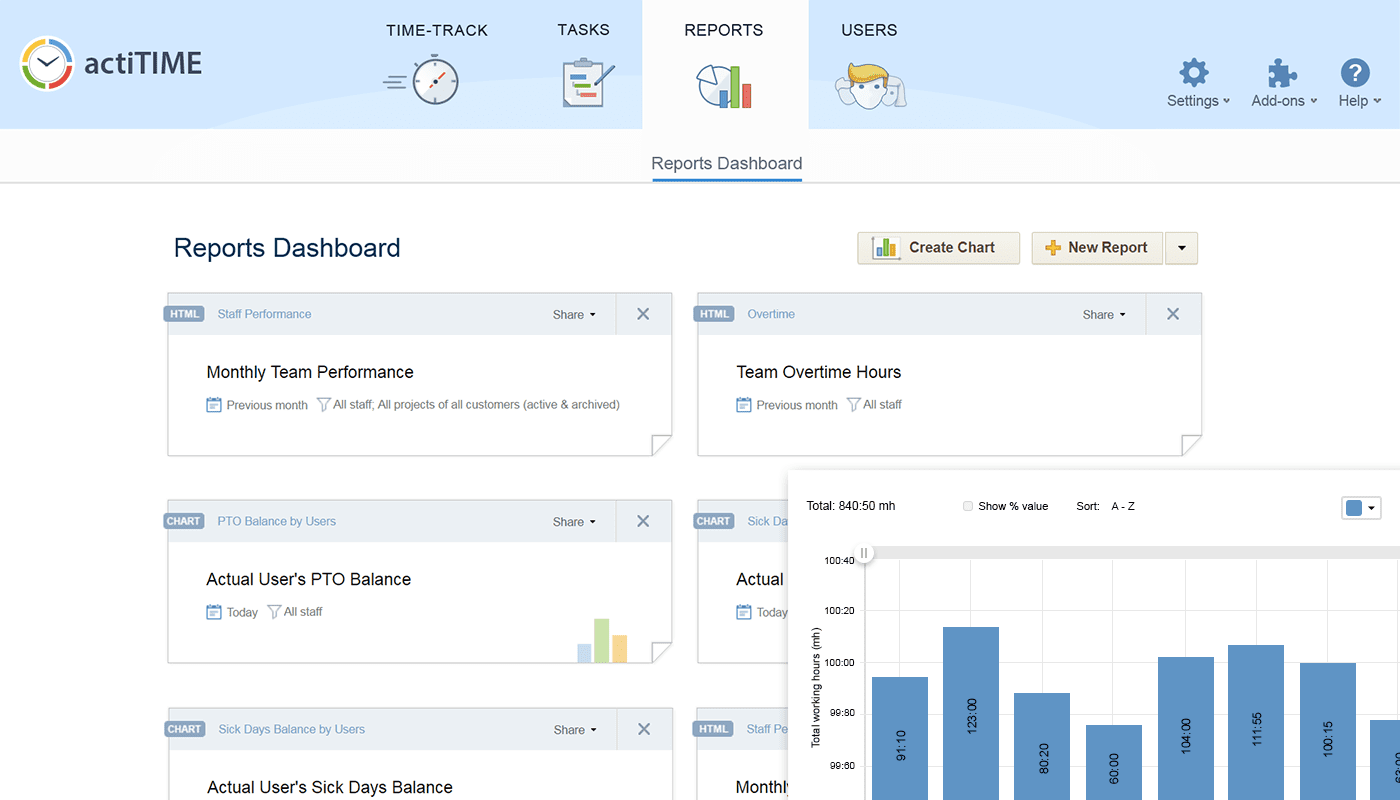Screen dimensions: 1400x800
Task: Click the 104:00 chart bar
Action: pyautogui.click(x=1186, y=728)
